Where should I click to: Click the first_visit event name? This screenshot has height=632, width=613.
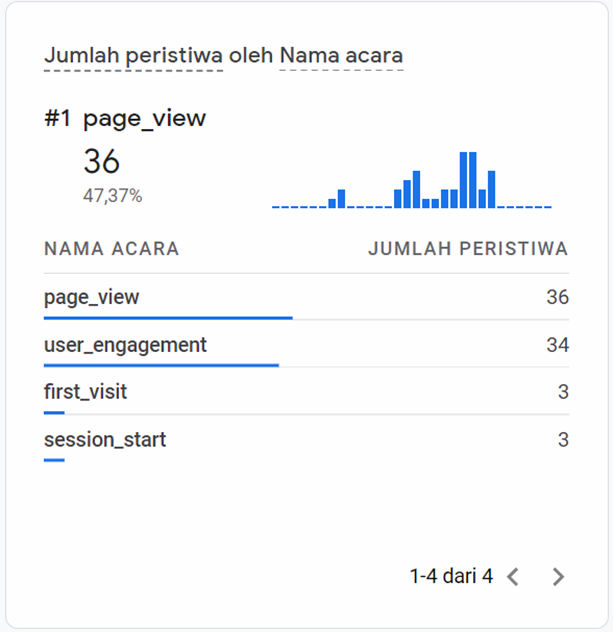(86, 392)
